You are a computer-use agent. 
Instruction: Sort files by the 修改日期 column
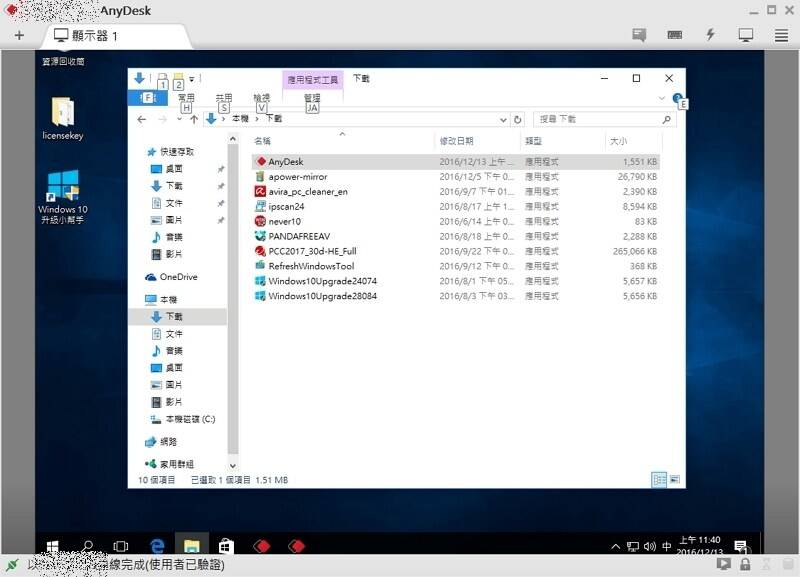click(457, 141)
